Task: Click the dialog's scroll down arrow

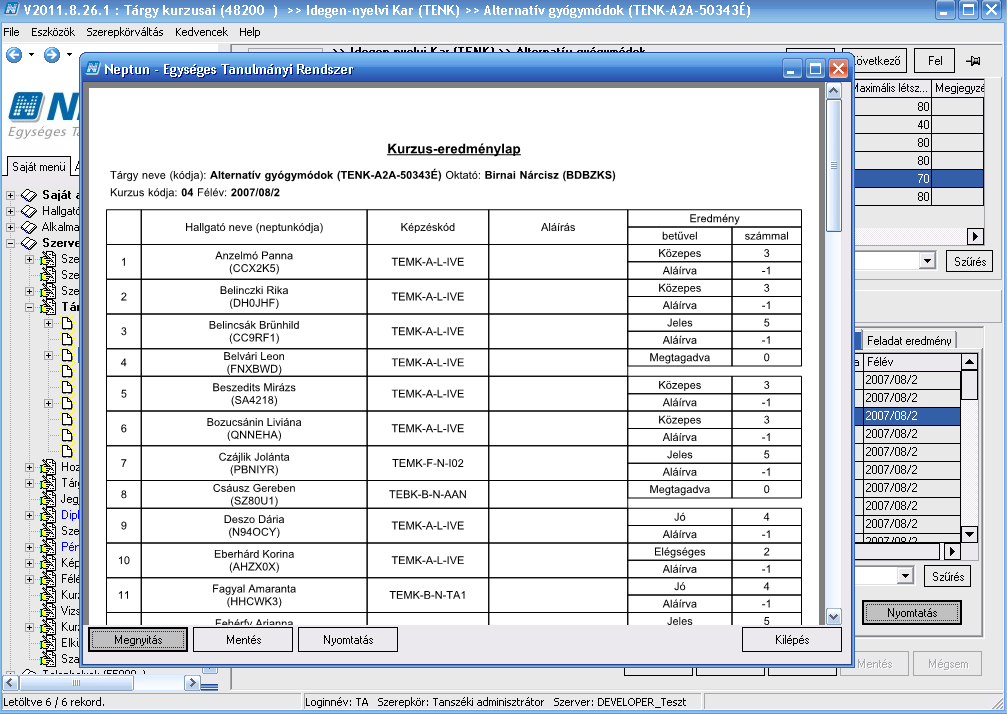Action: pos(834,617)
